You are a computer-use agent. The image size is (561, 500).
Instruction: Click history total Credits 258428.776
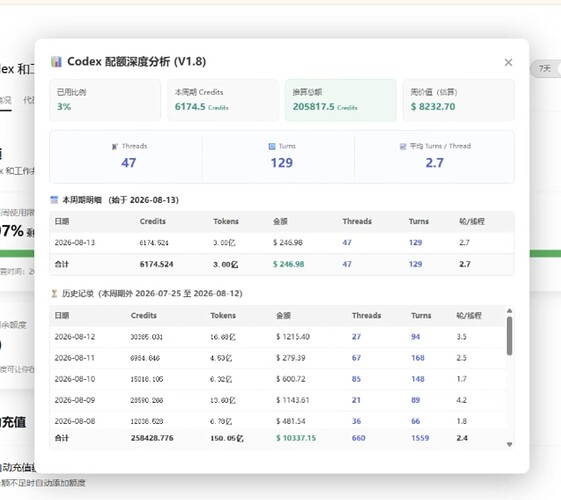pyautogui.click(x=152, y=438)
